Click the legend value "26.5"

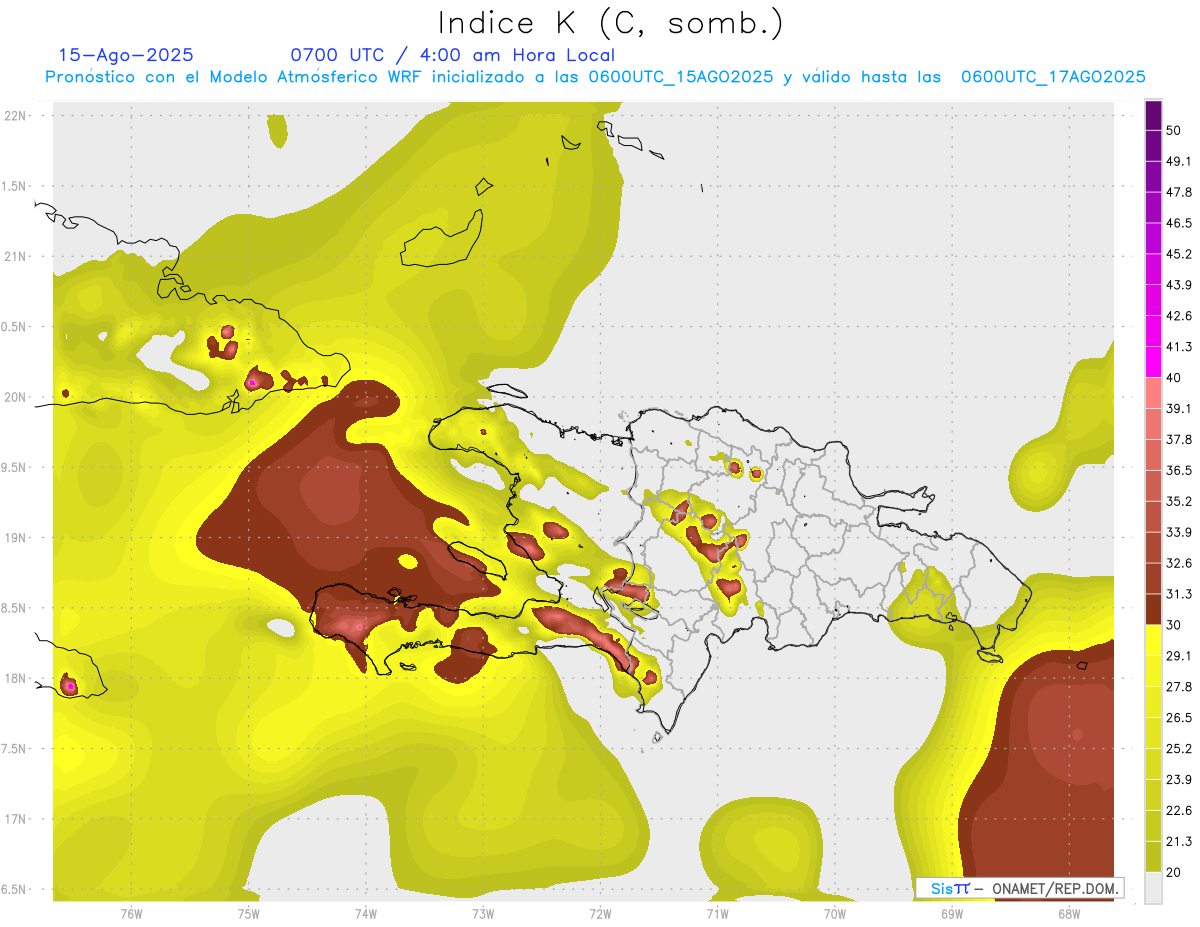click(x=1179, y=718)
